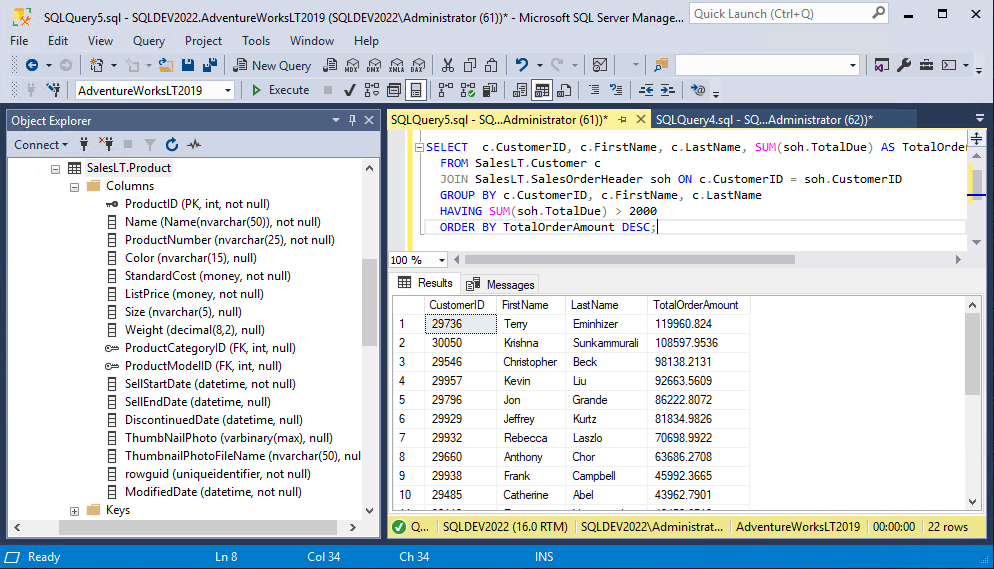Close the Object Explorer panel
The height and width of the screenshot is (569, 994).
(369, 120)
